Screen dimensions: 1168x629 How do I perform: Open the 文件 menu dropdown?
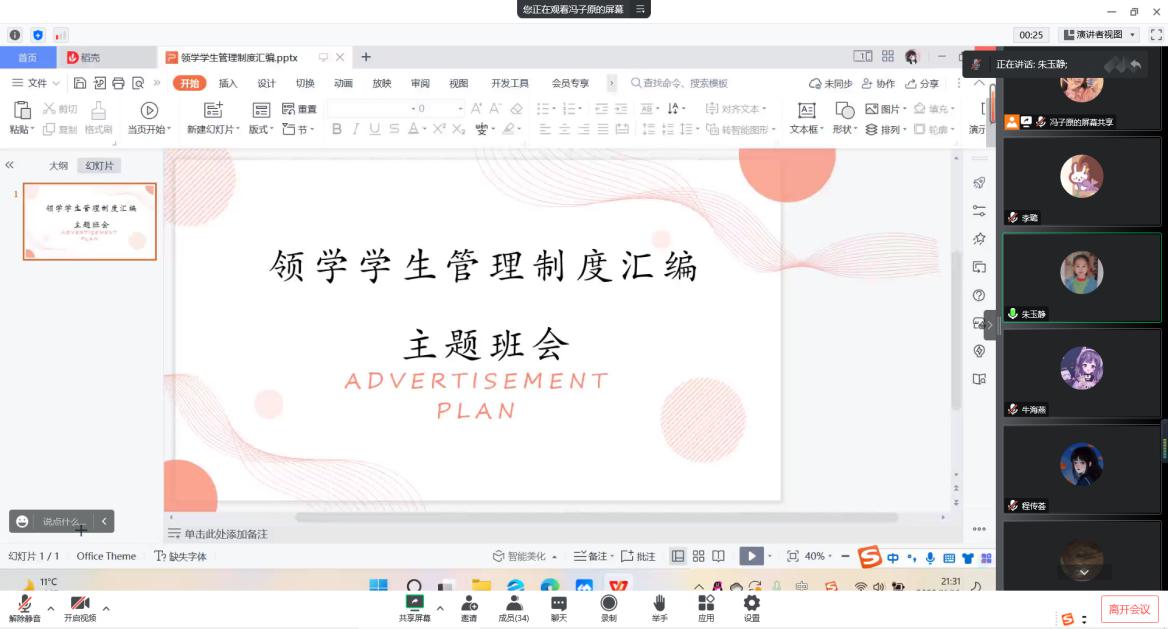pos(36,83)
